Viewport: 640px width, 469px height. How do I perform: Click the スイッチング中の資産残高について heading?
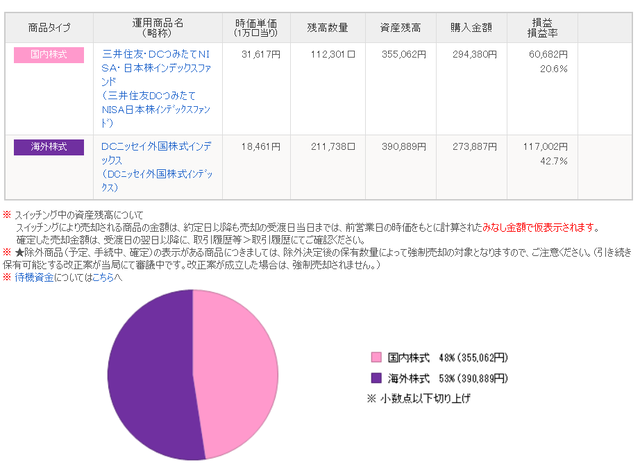[x=79, y=215]
